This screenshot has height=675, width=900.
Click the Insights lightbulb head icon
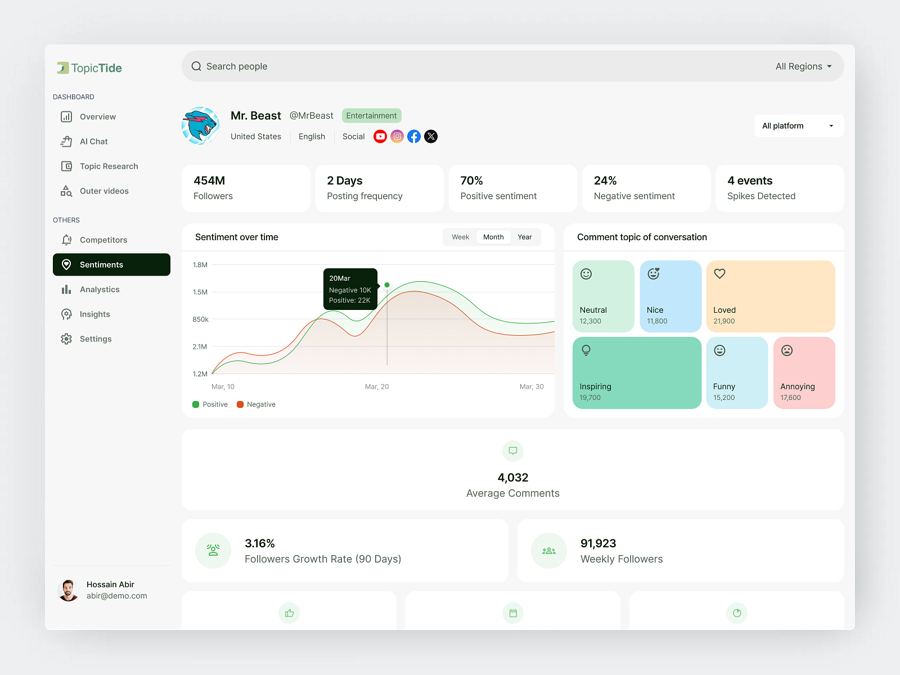[x=67, y=314]
